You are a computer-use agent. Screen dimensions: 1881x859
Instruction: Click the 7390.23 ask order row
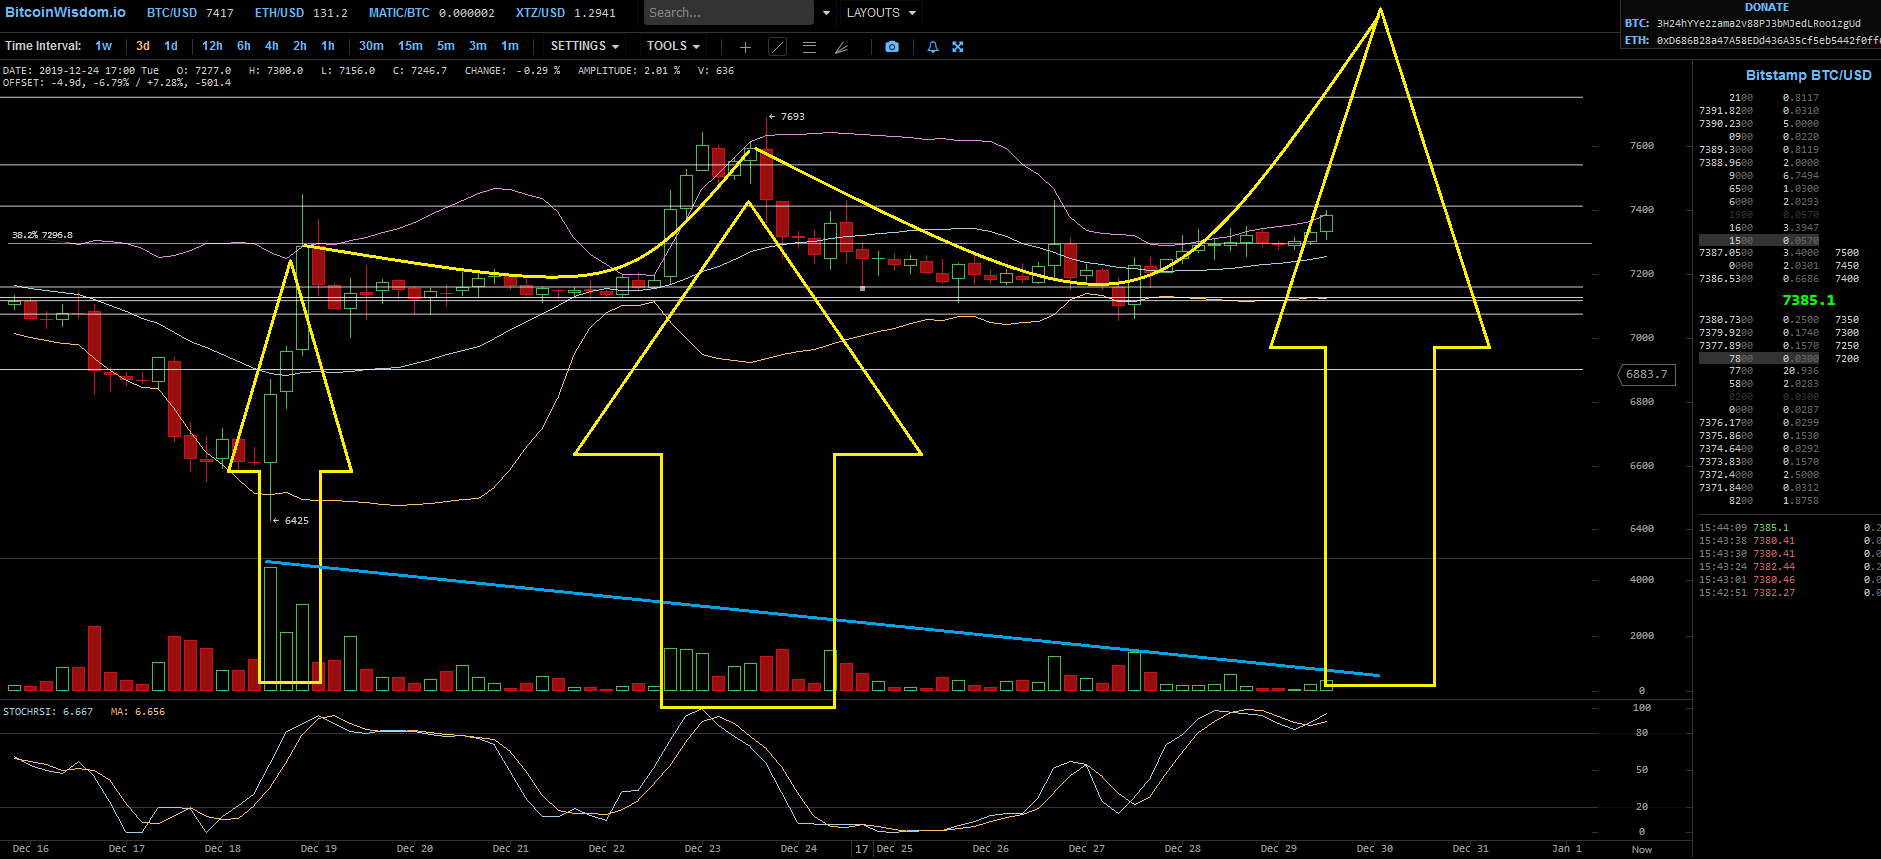click(x=1759, y=124)
